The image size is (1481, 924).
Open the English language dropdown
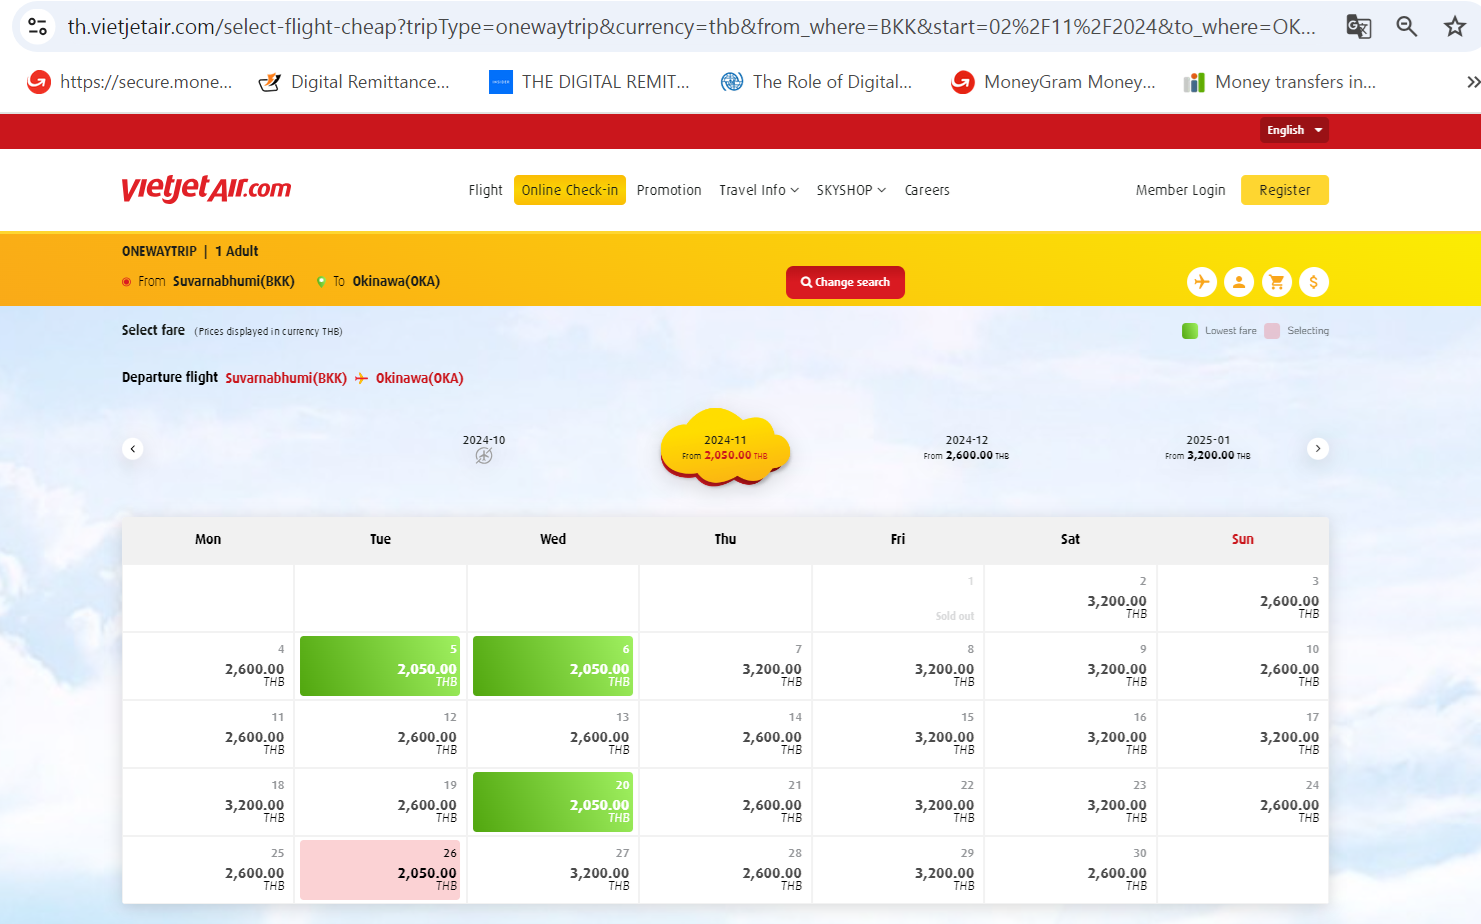1294,130
